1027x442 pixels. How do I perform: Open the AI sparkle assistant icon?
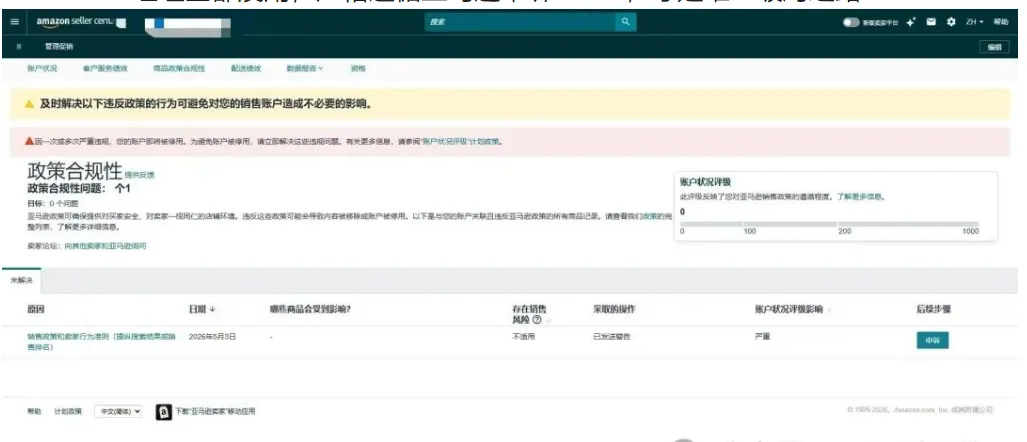click(911, 22)
